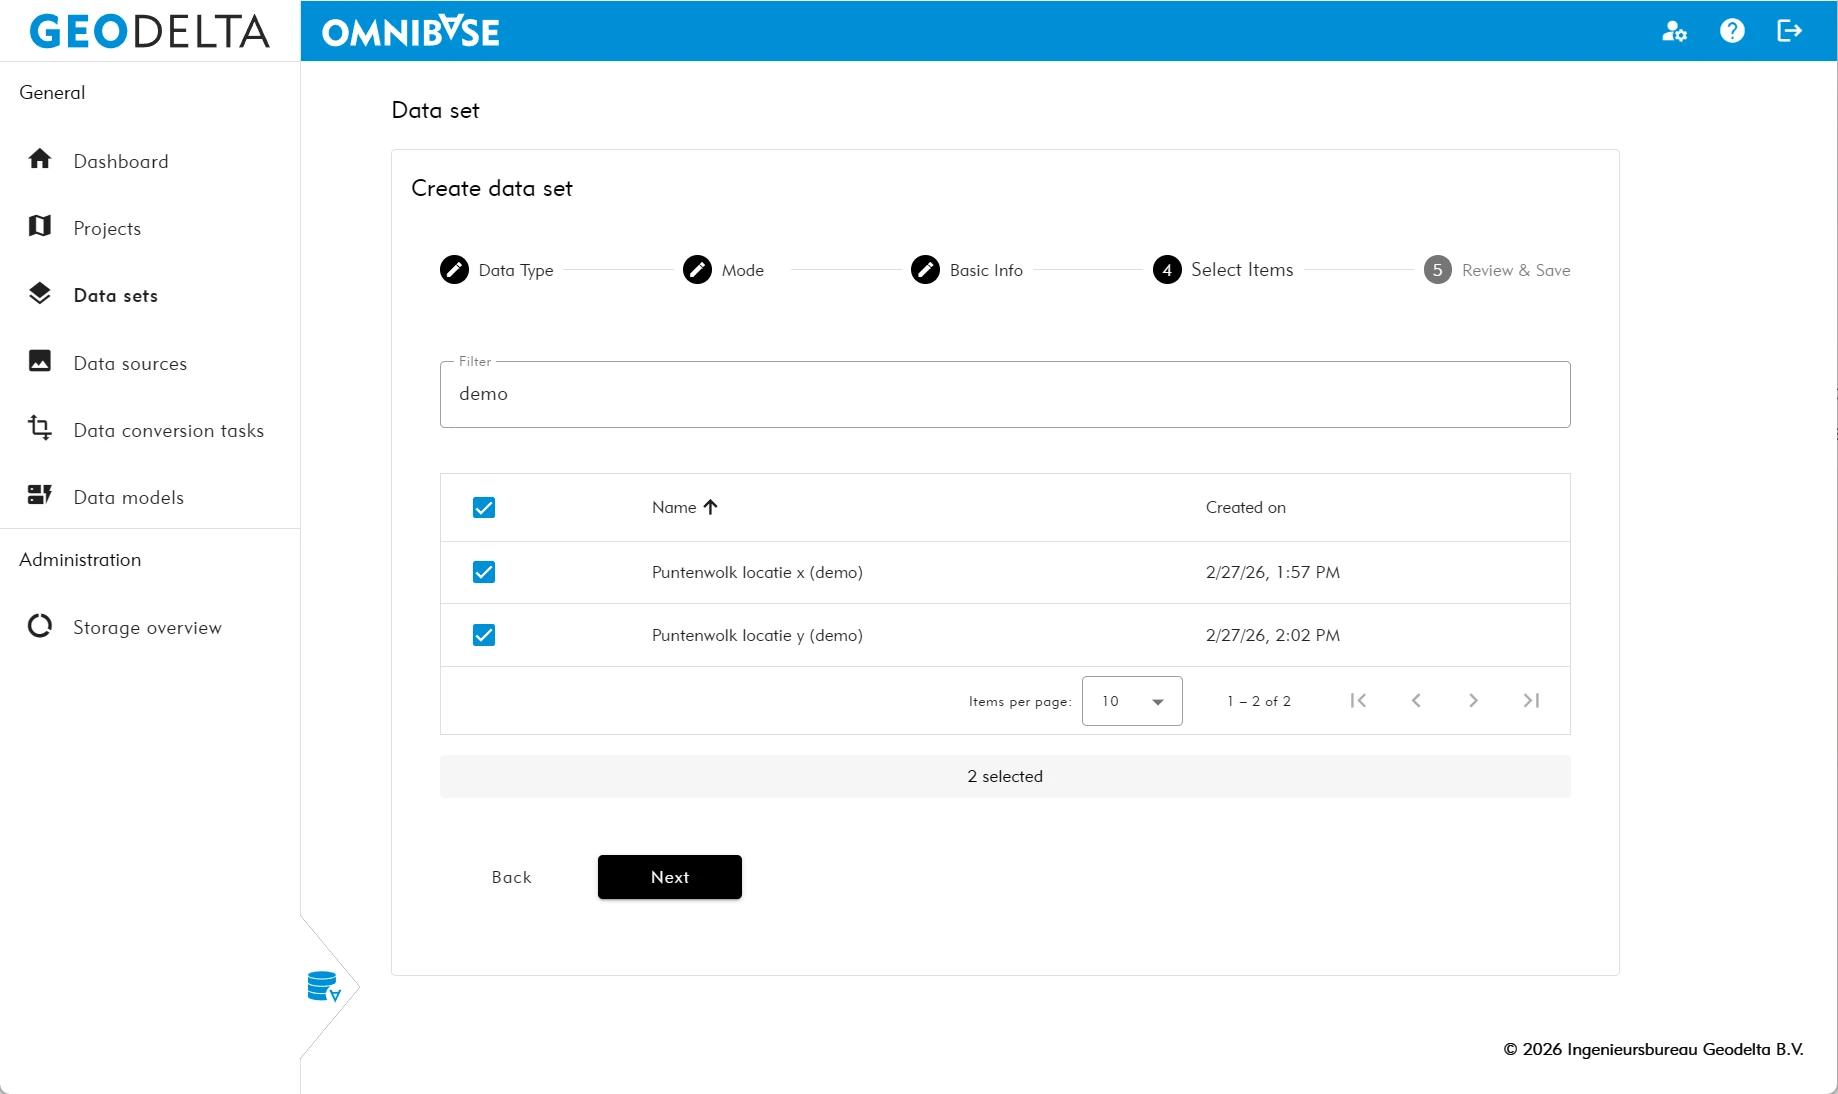Viewport: 1838px width, 1094px height.
Task: Click the Data conversion tasks crop icon
Action: [40, 429]
